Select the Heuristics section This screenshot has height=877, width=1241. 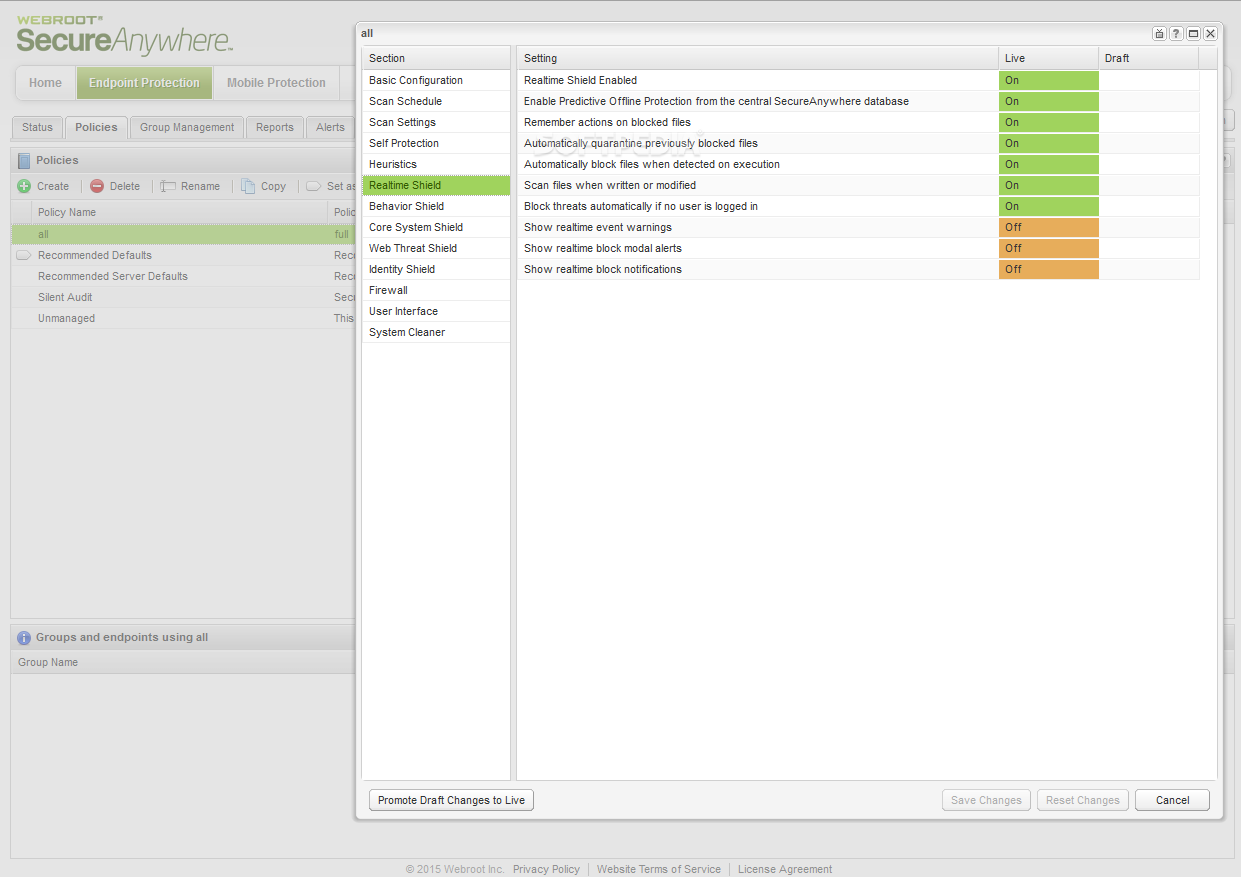[x=436, y=164]
